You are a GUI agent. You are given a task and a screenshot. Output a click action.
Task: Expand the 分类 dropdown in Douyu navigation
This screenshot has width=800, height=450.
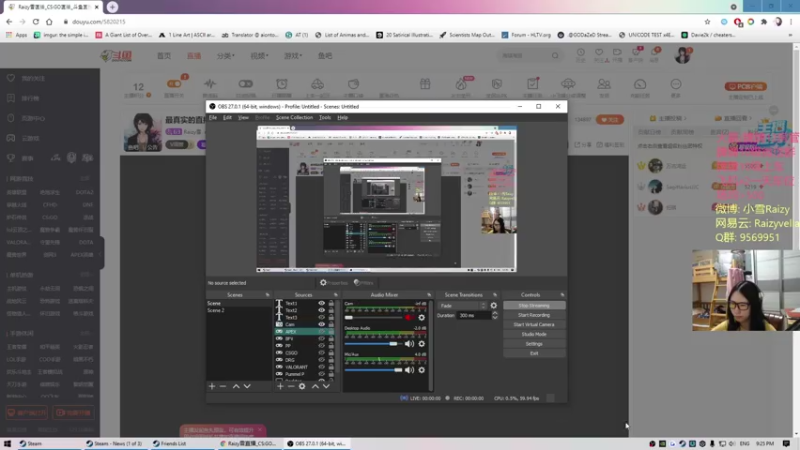226,56
